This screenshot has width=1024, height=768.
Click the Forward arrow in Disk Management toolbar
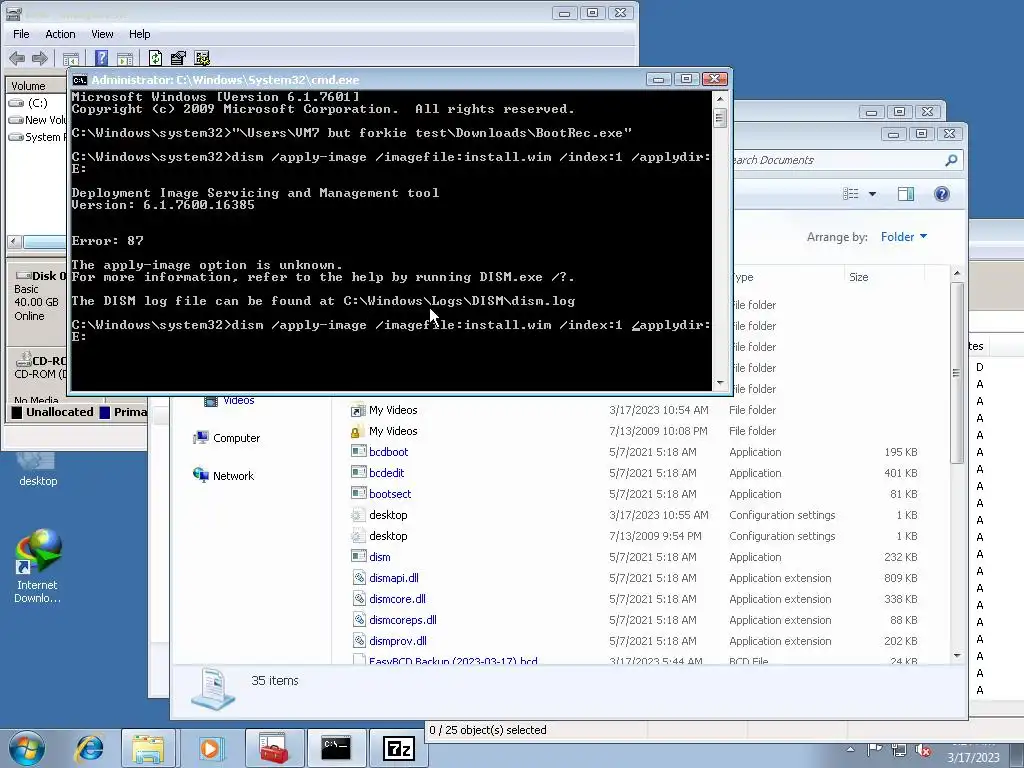[40, 58]
